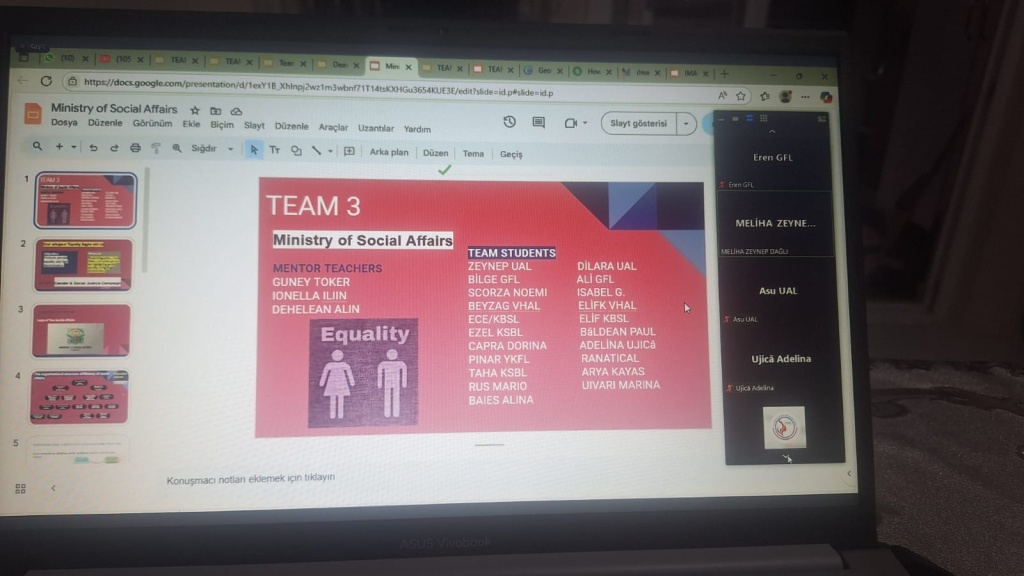The height and width of the screenshot is (576, 1024).
Task: Redo the last action
Action: point(114,148)
